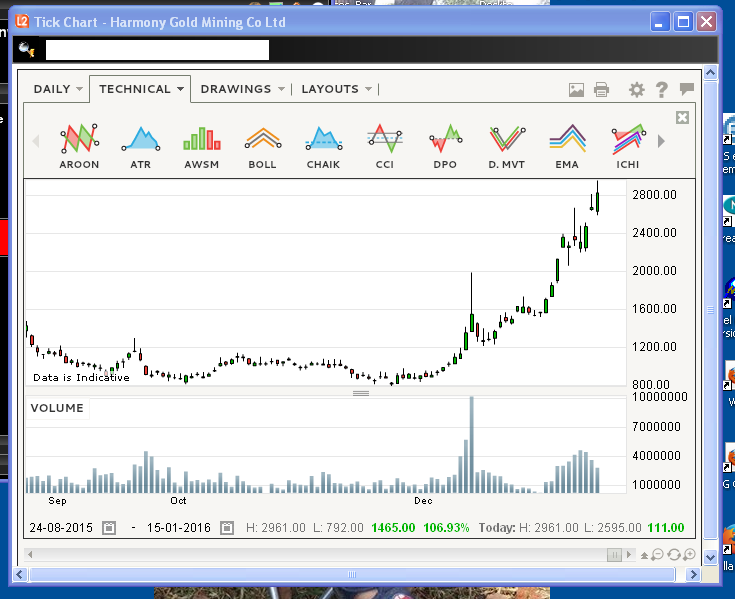This screenshot has width=735, height=599.
Task: Close the technical indicators panel
Action: (682, 117)
